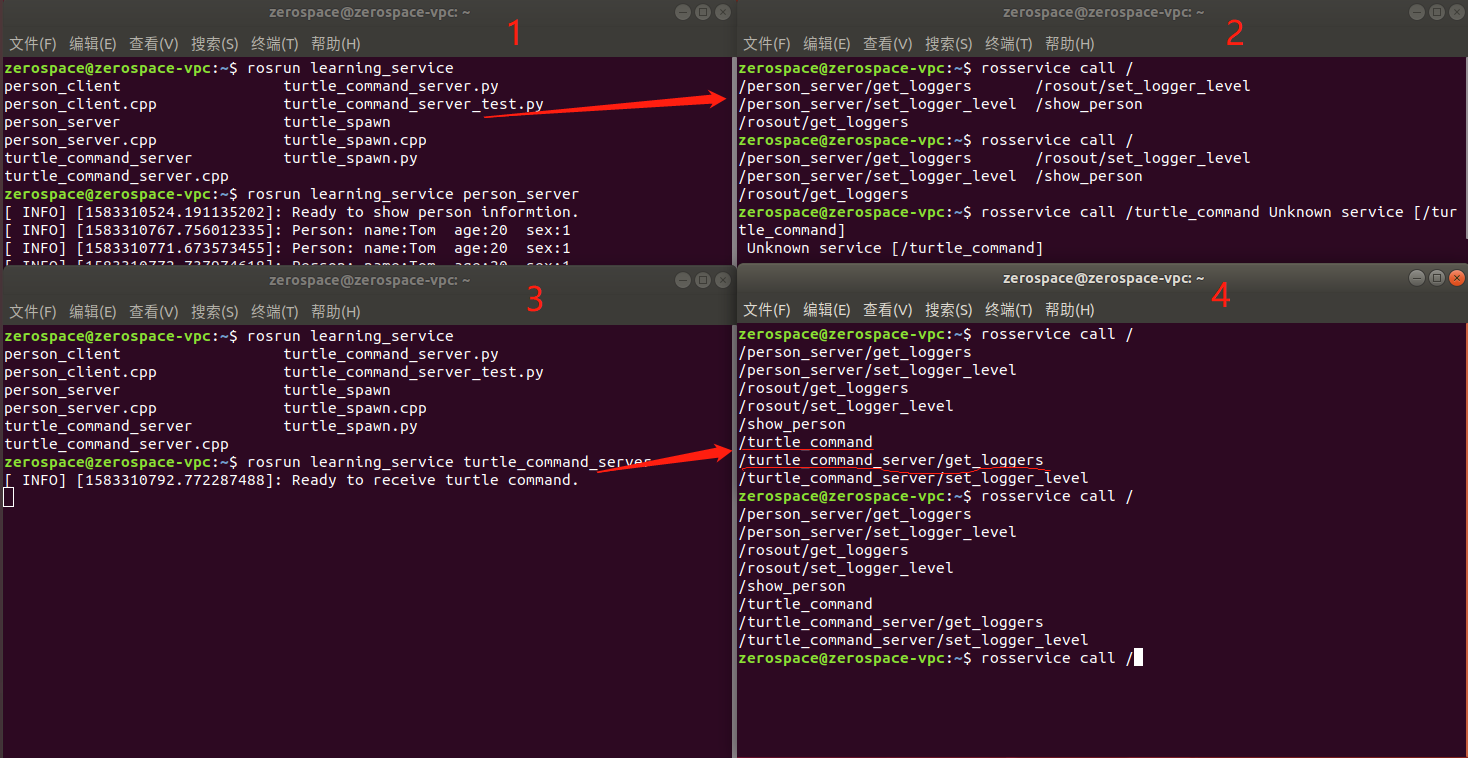Minimize the active front terminal window

tap(1417, 278)
